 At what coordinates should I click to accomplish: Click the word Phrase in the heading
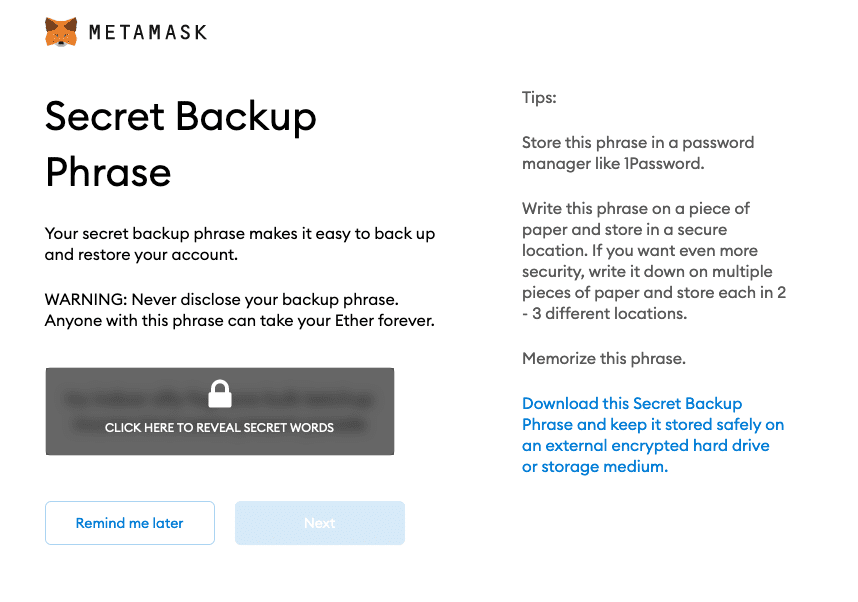pos(108,172)
